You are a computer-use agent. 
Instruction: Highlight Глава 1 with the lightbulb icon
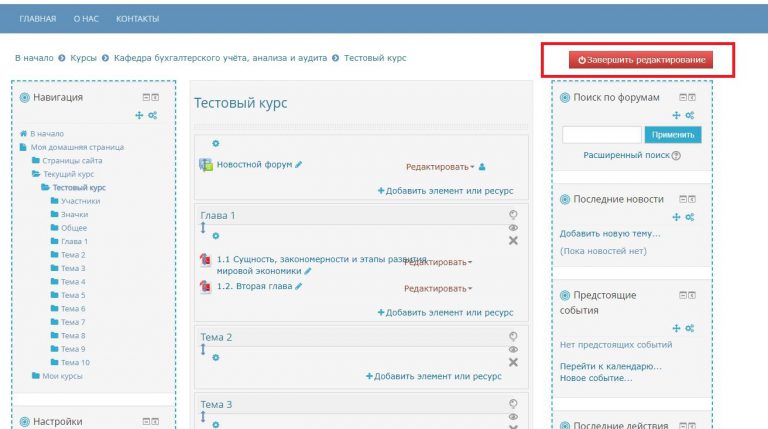coord(513,213)
